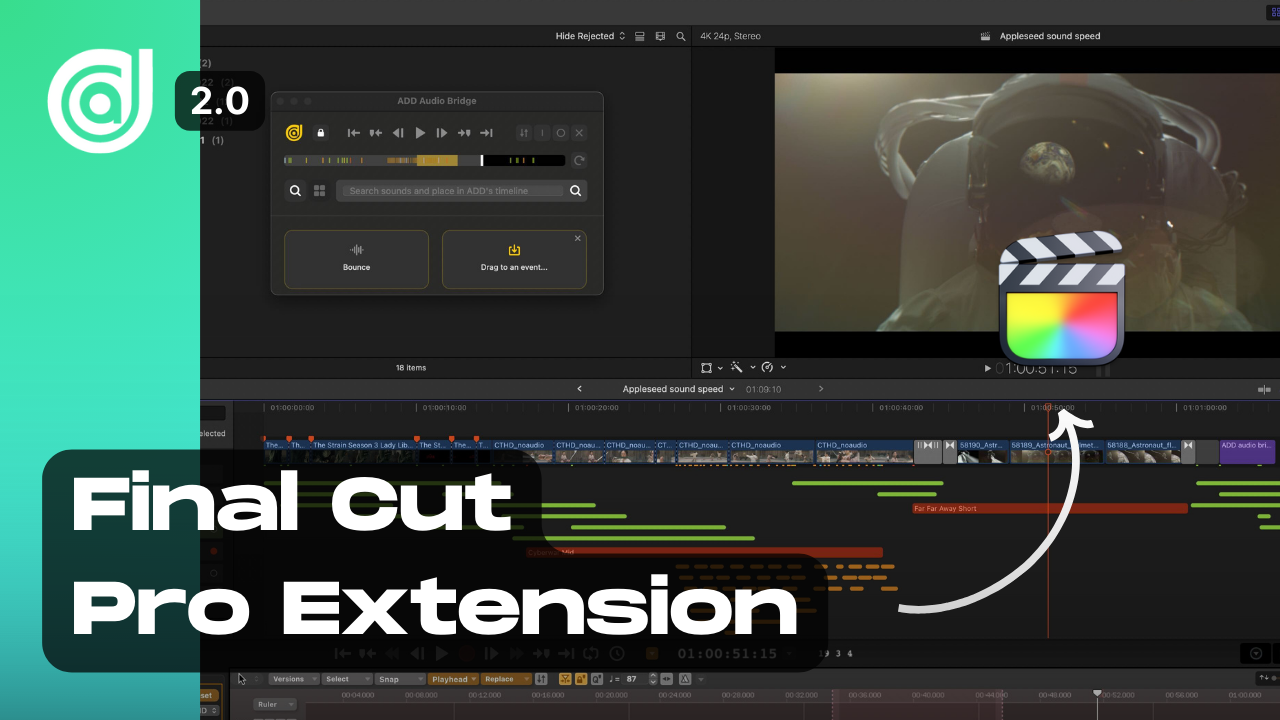Click the Appleseed sound speed viewer title
The image size is (1280, 720).
click(1051, 36)
